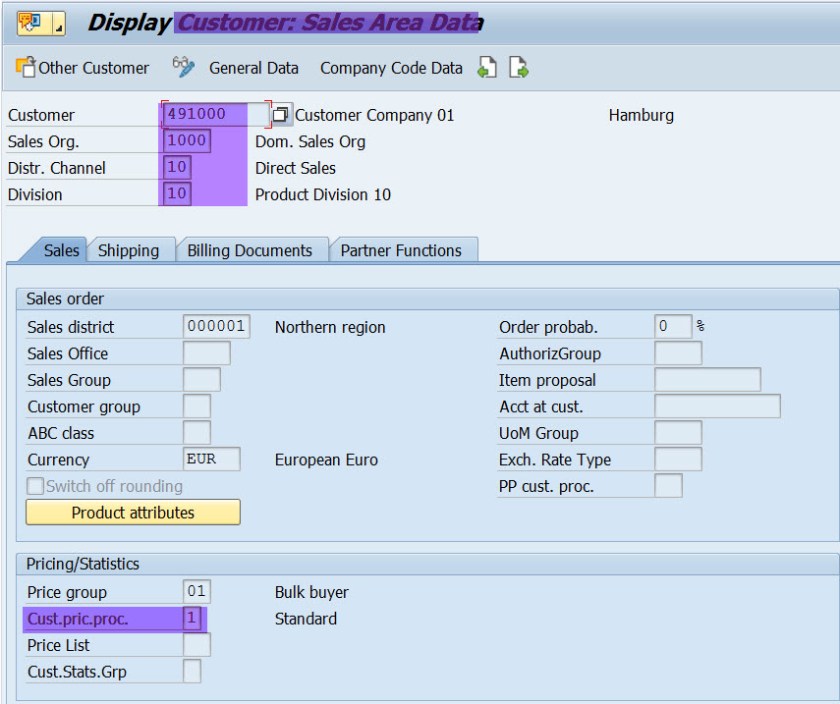Image resolution: width=840 pixels, height=704 pixels.
Task: Click the previous tab page icon
Action: click(487, 68)
